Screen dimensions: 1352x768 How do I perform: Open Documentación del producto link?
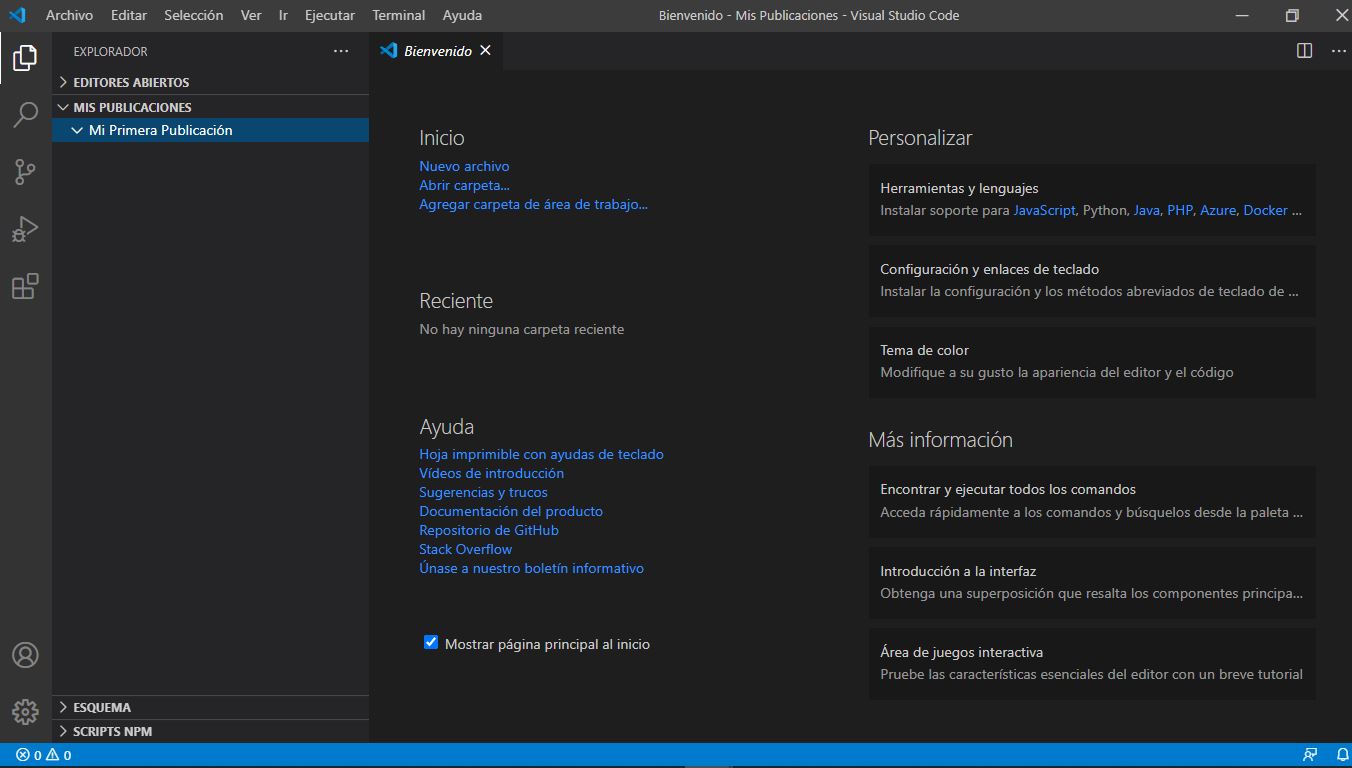click(511, 511)
